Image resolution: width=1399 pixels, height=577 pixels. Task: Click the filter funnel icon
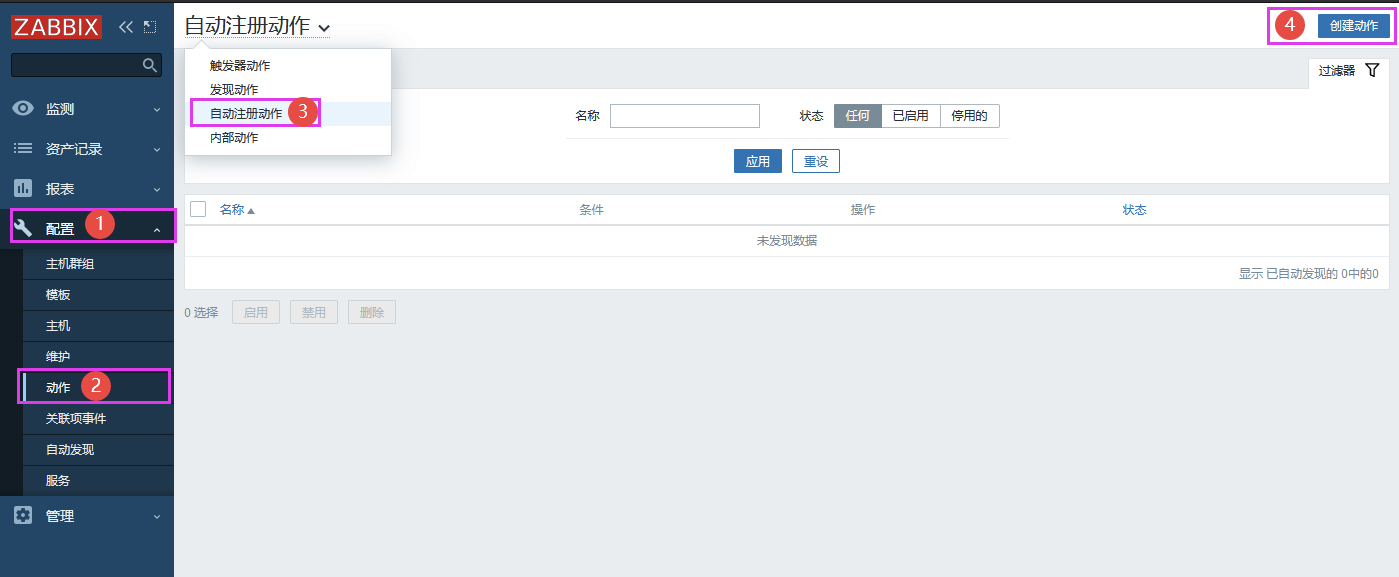[x=1372, y=70]
